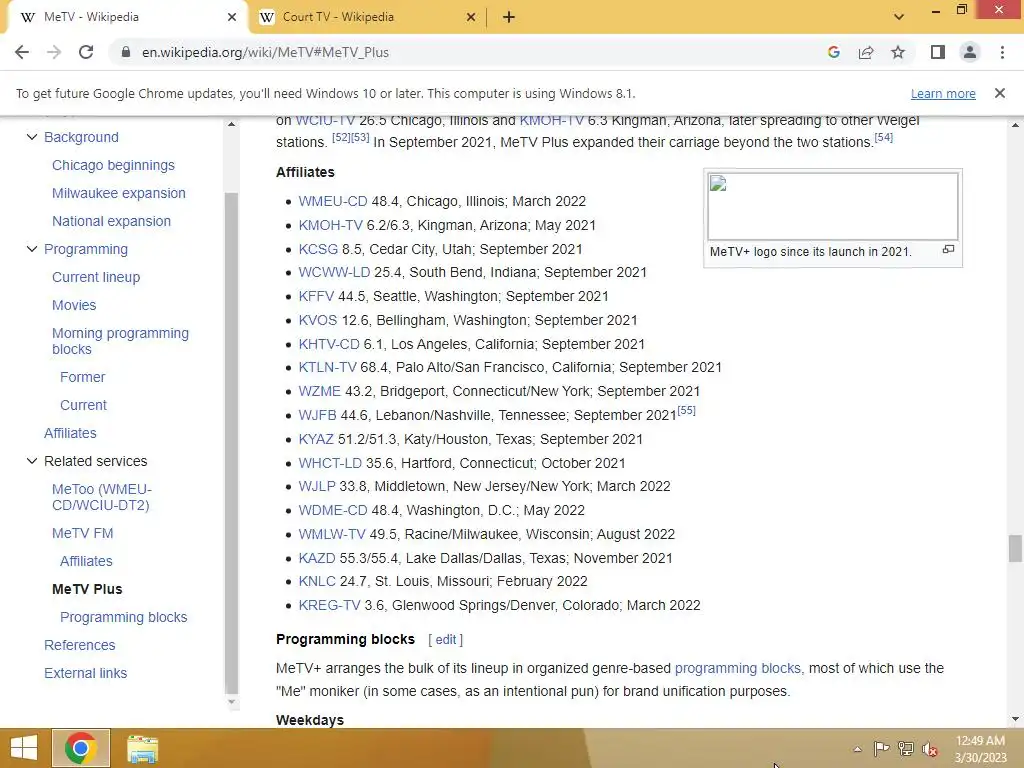1024x768 pixels.
Task: Close the MeTV tab
Action: [x=232, y=18]
